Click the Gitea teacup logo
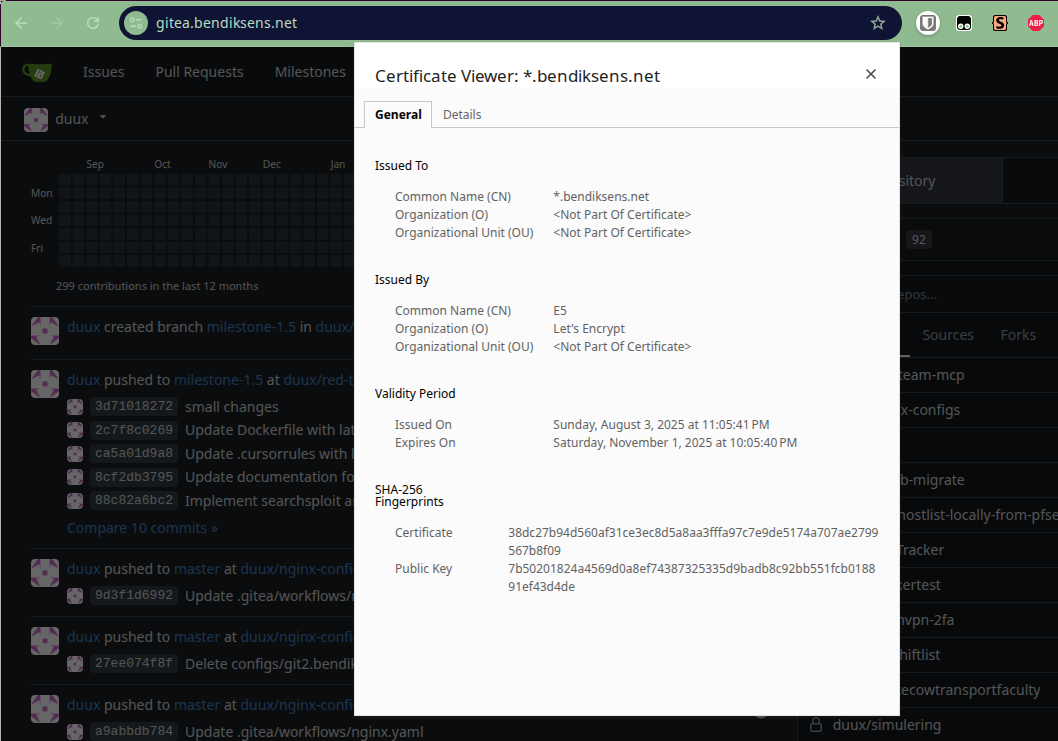1058x741 pixels. coord(37,72)
